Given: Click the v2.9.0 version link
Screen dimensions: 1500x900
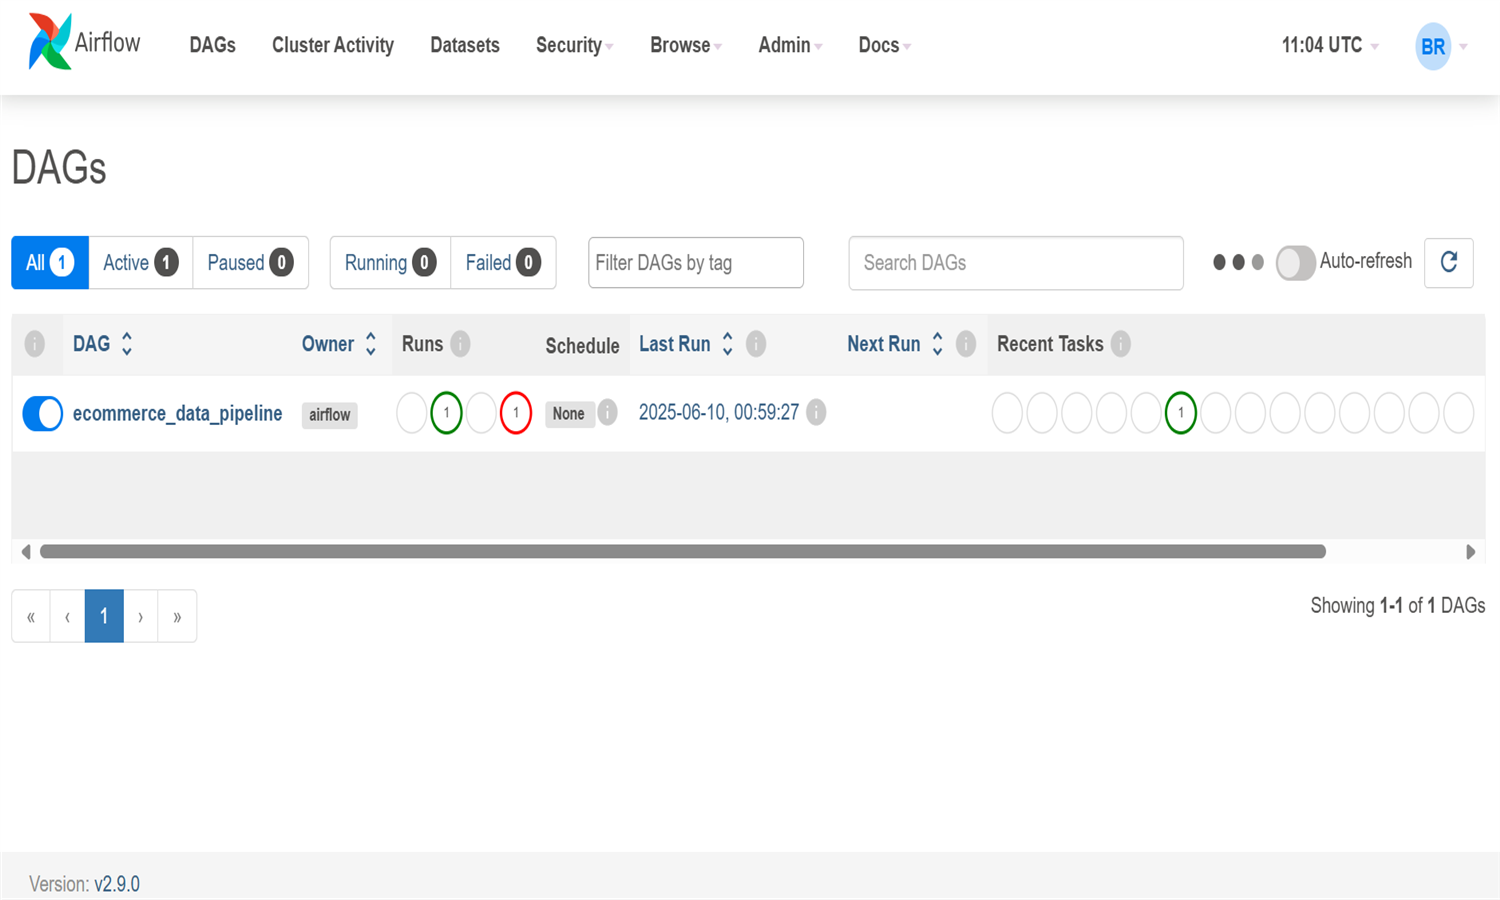Looking at the screenshot, I should click(x=117, y=884).
